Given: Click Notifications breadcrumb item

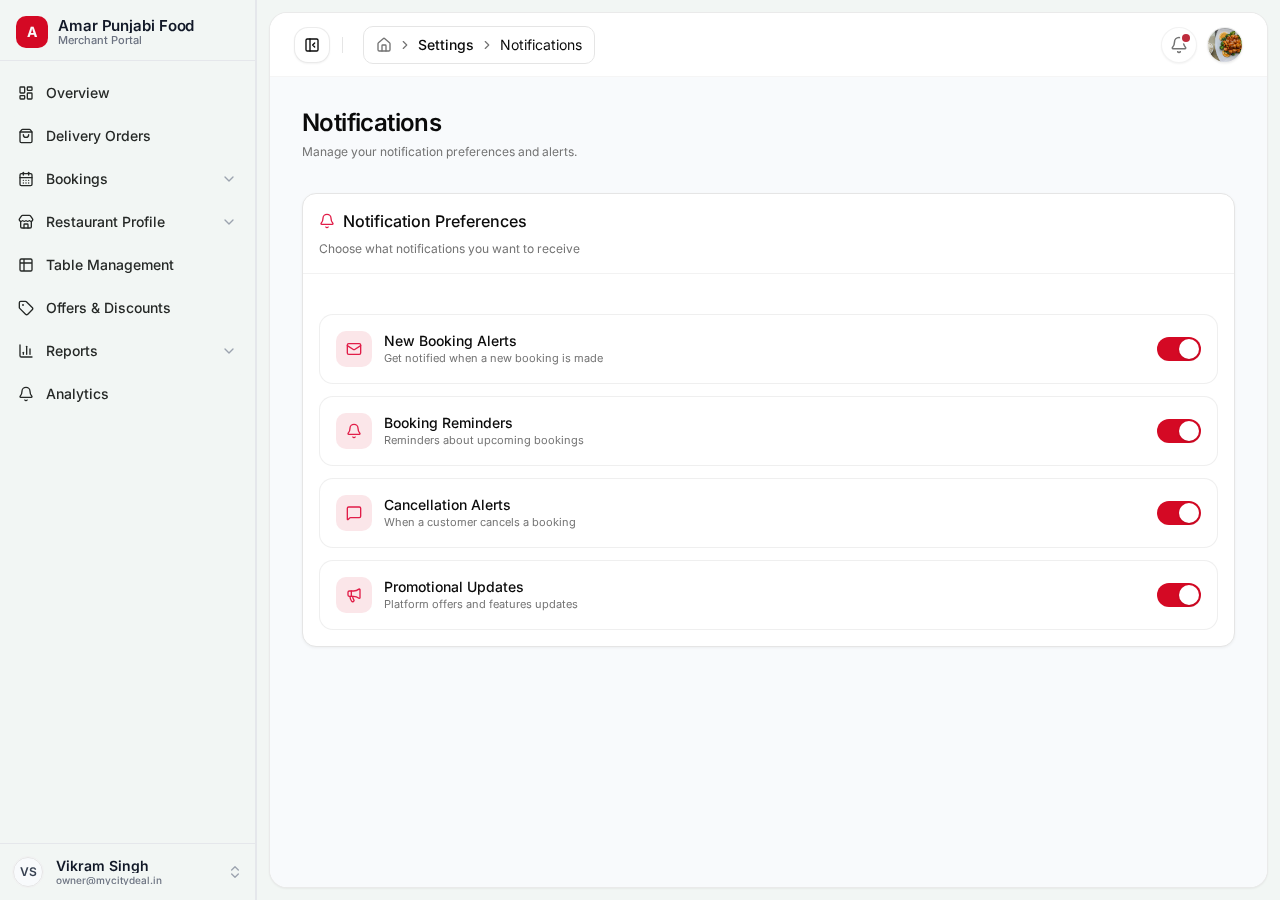Looking at the screenshot, I should (x=541, y=45).
